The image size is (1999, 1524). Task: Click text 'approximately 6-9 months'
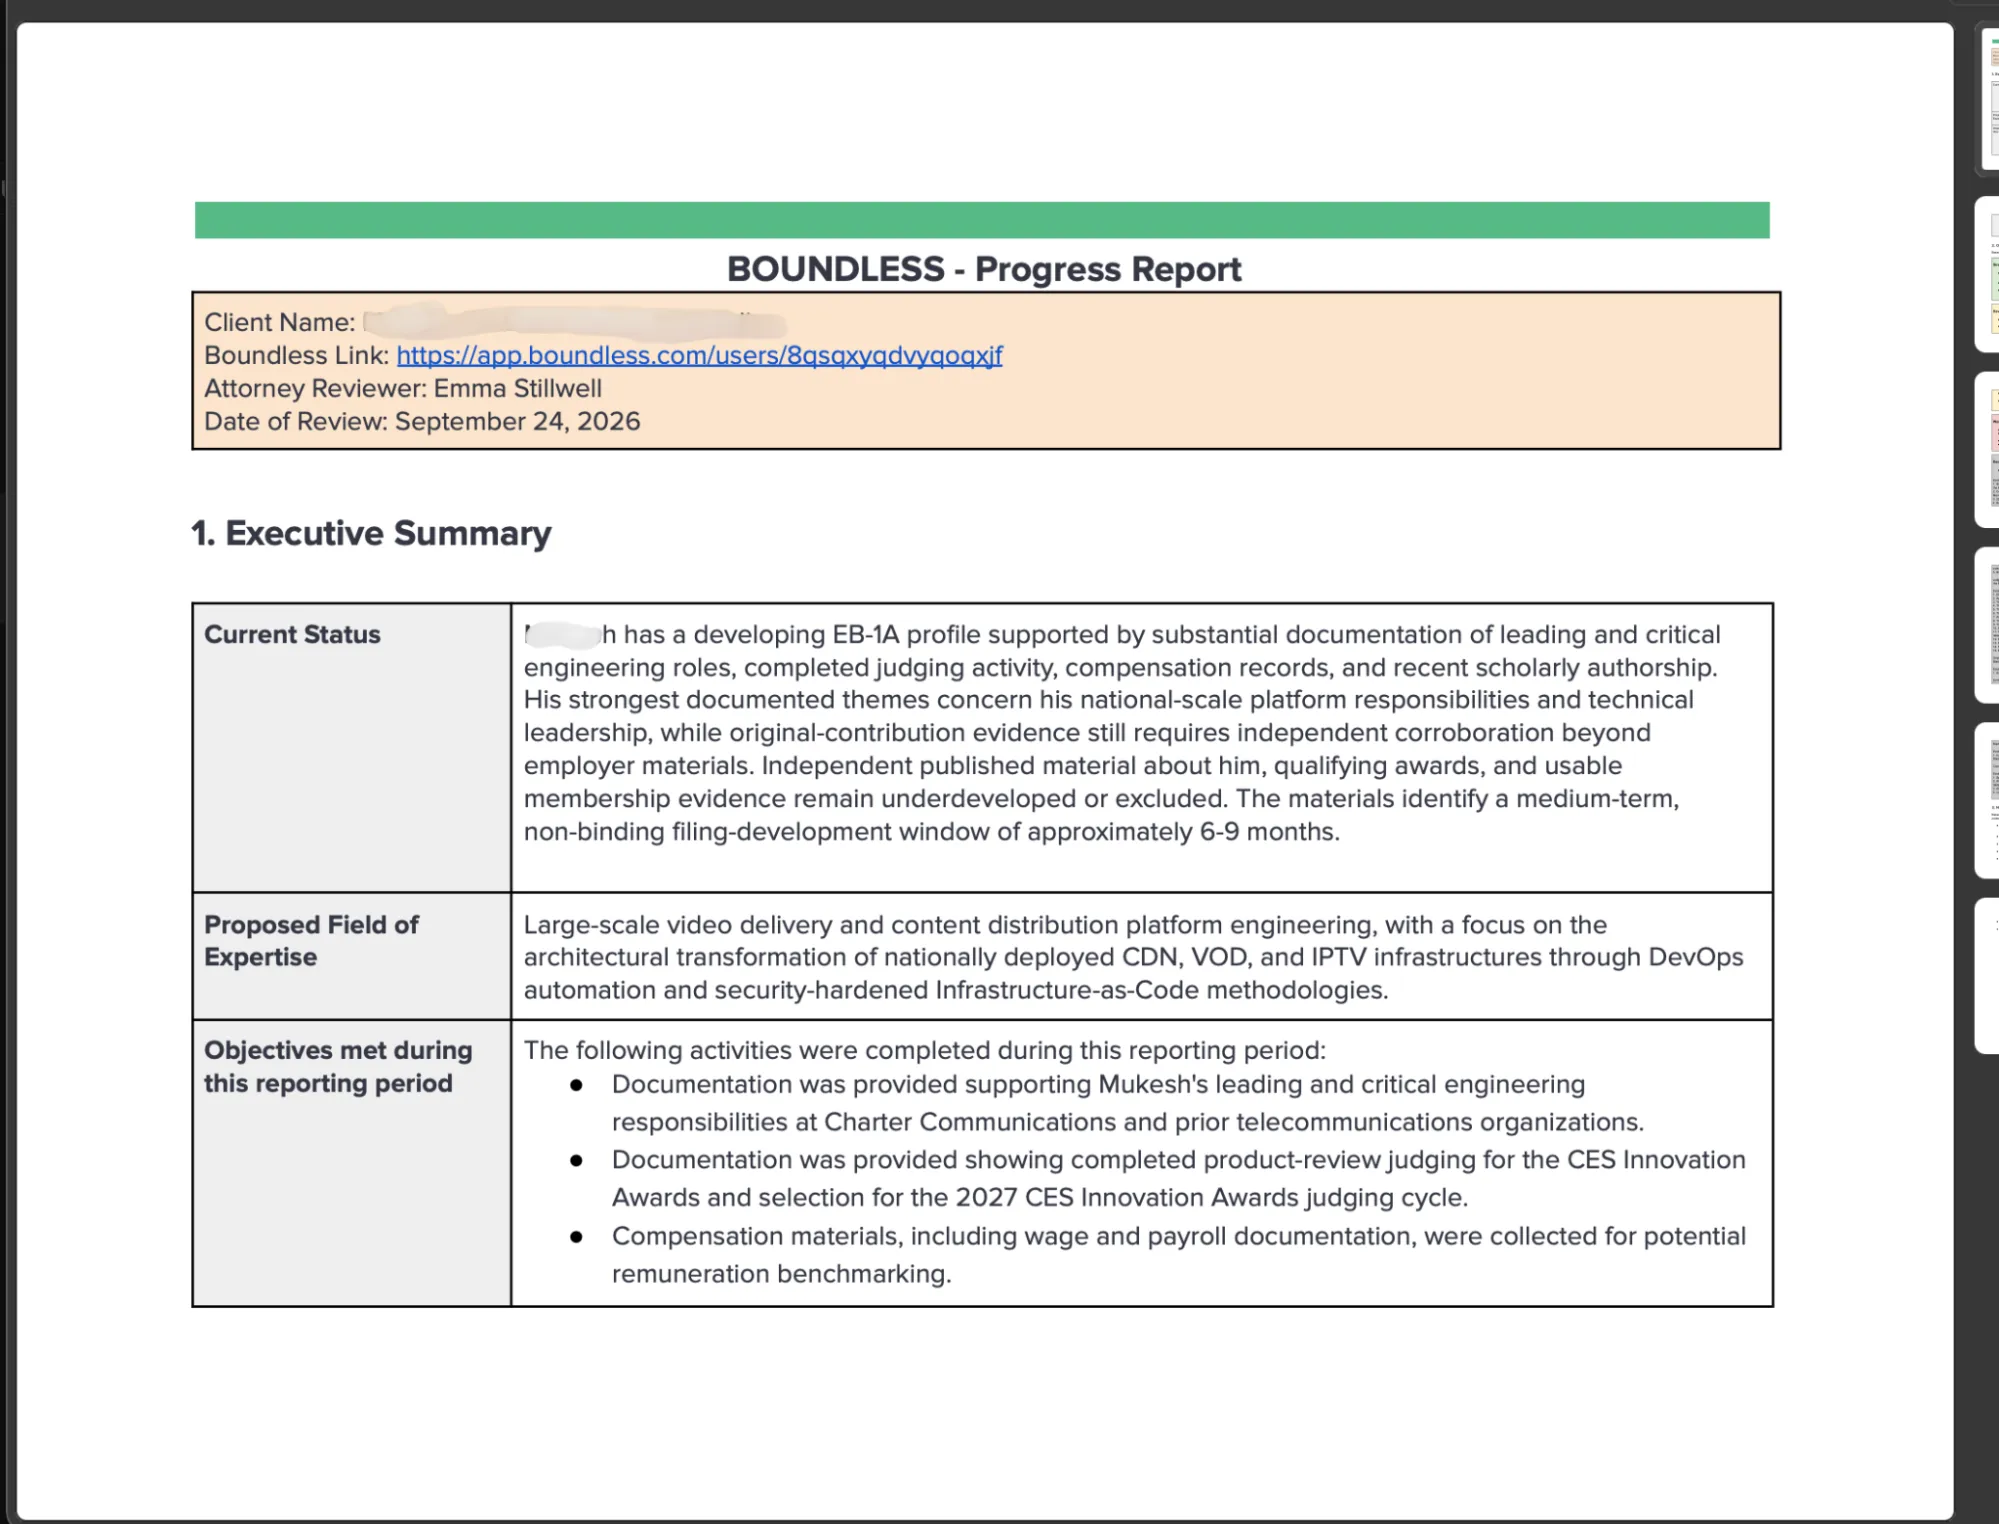(1182, 832)
